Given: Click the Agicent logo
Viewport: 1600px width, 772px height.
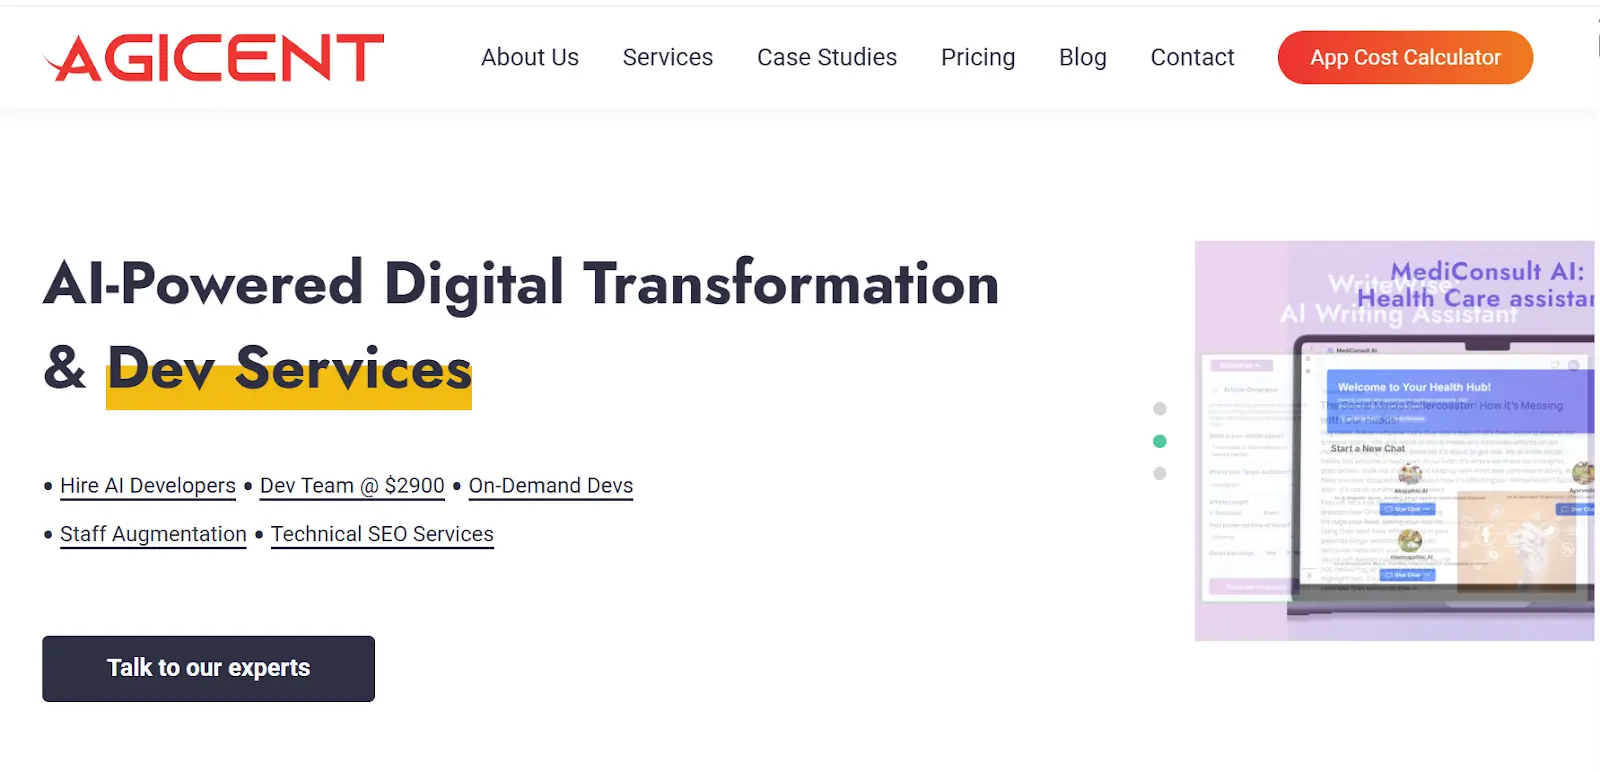Looking at the screenshot, I should (213, 57).
